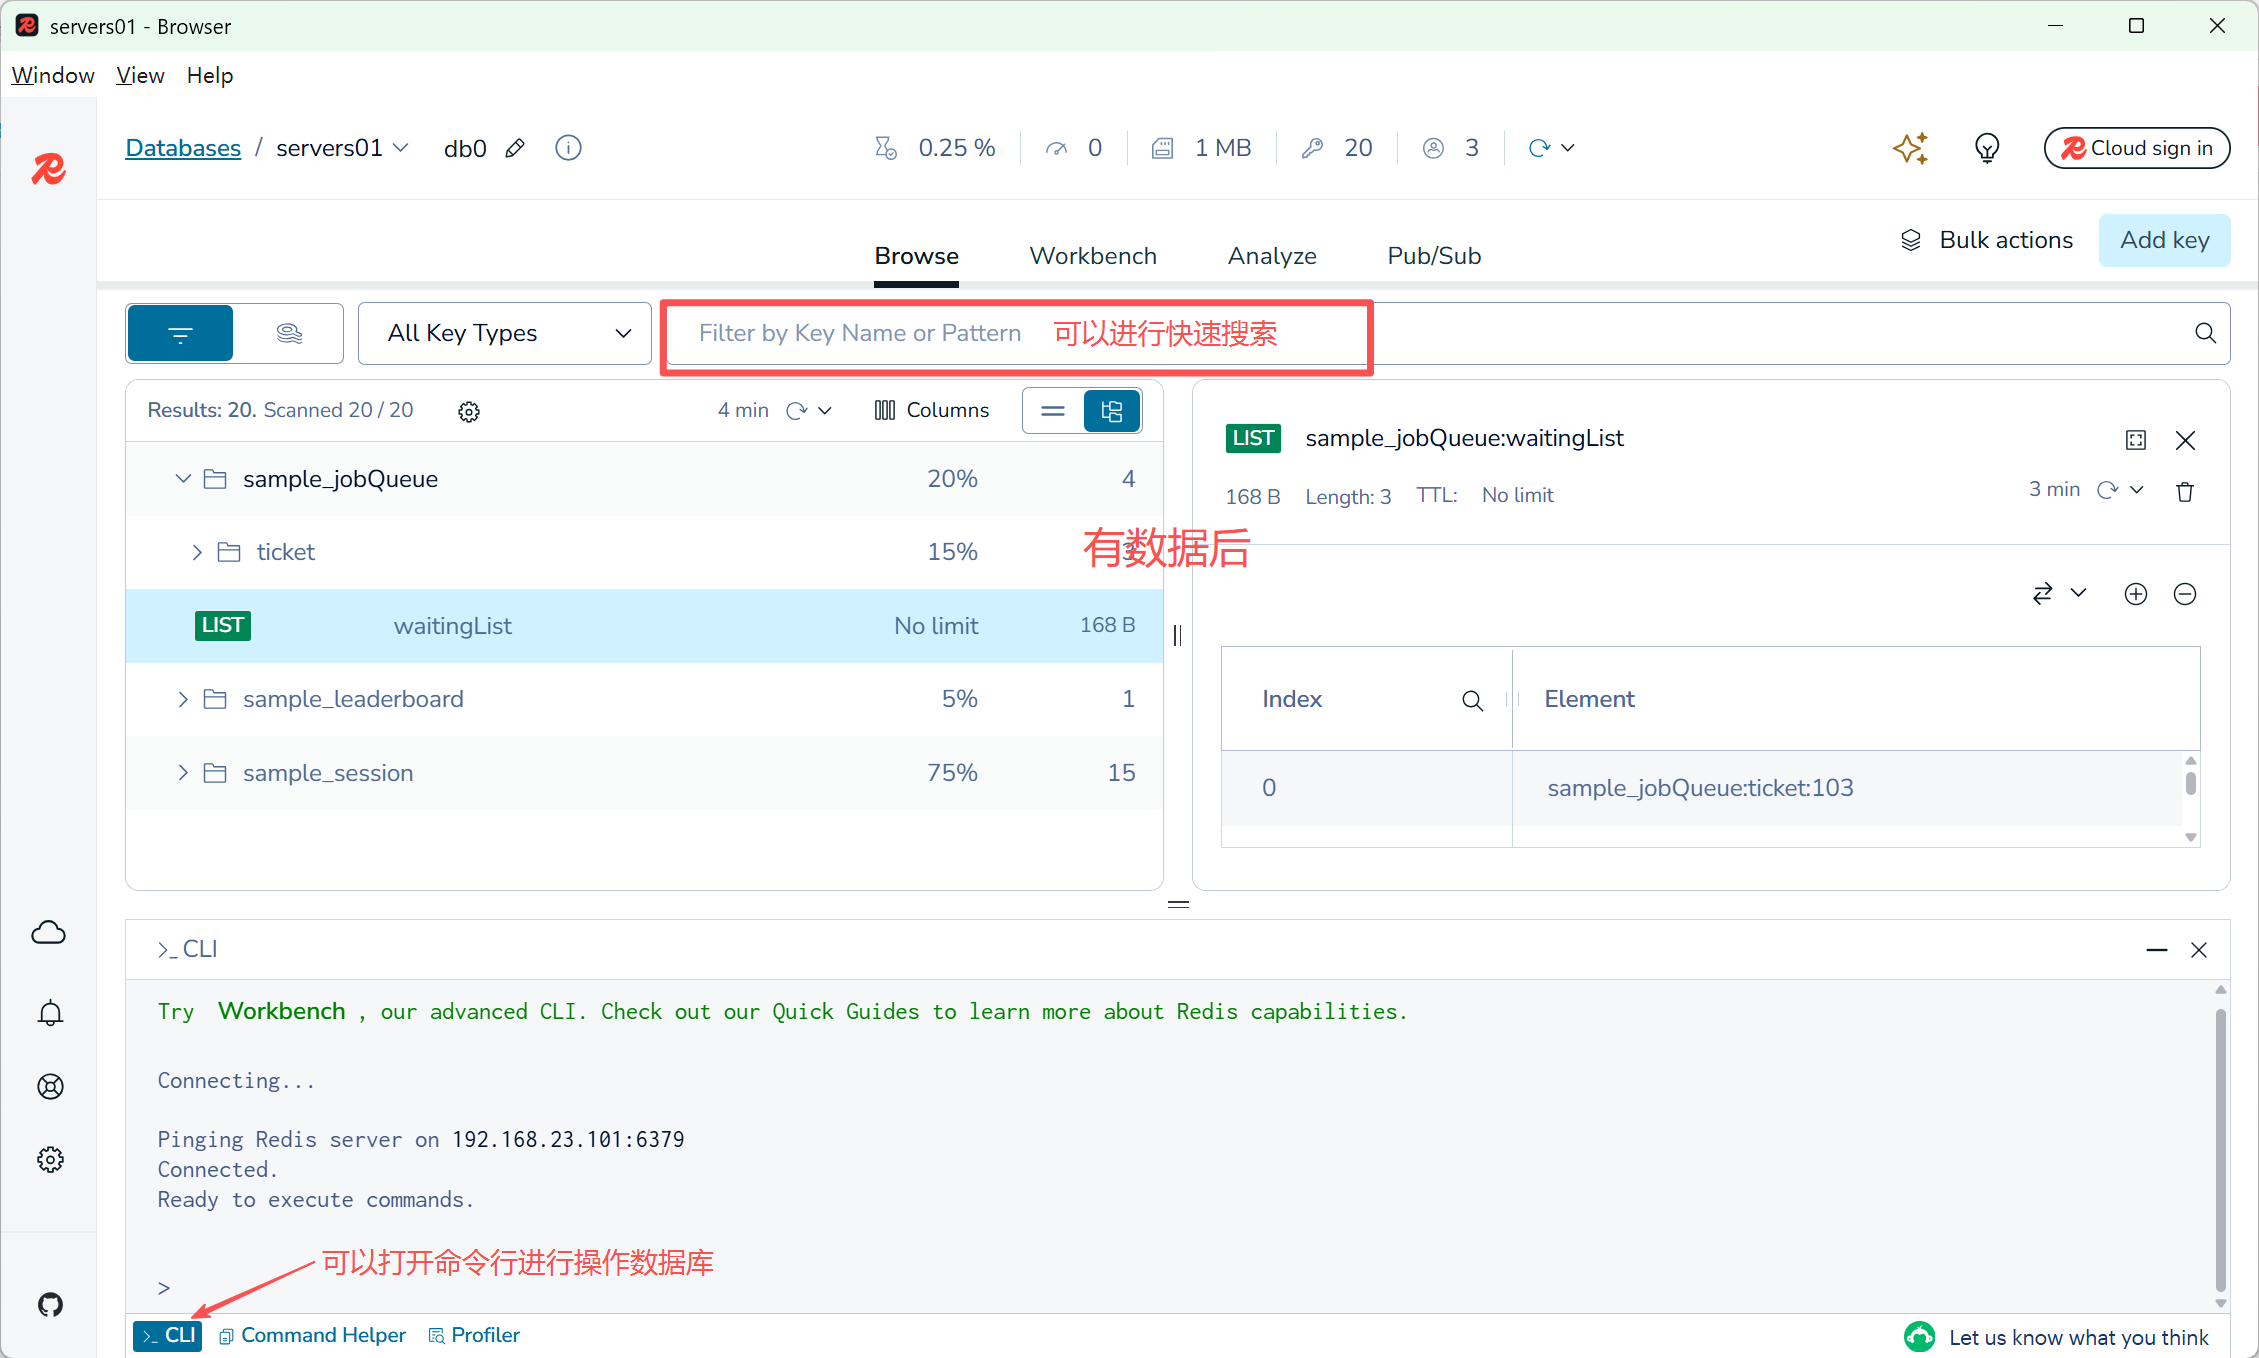Switch to list view mode
This screenshot has width=2259, height=1358.
(x=1053, y=411)
